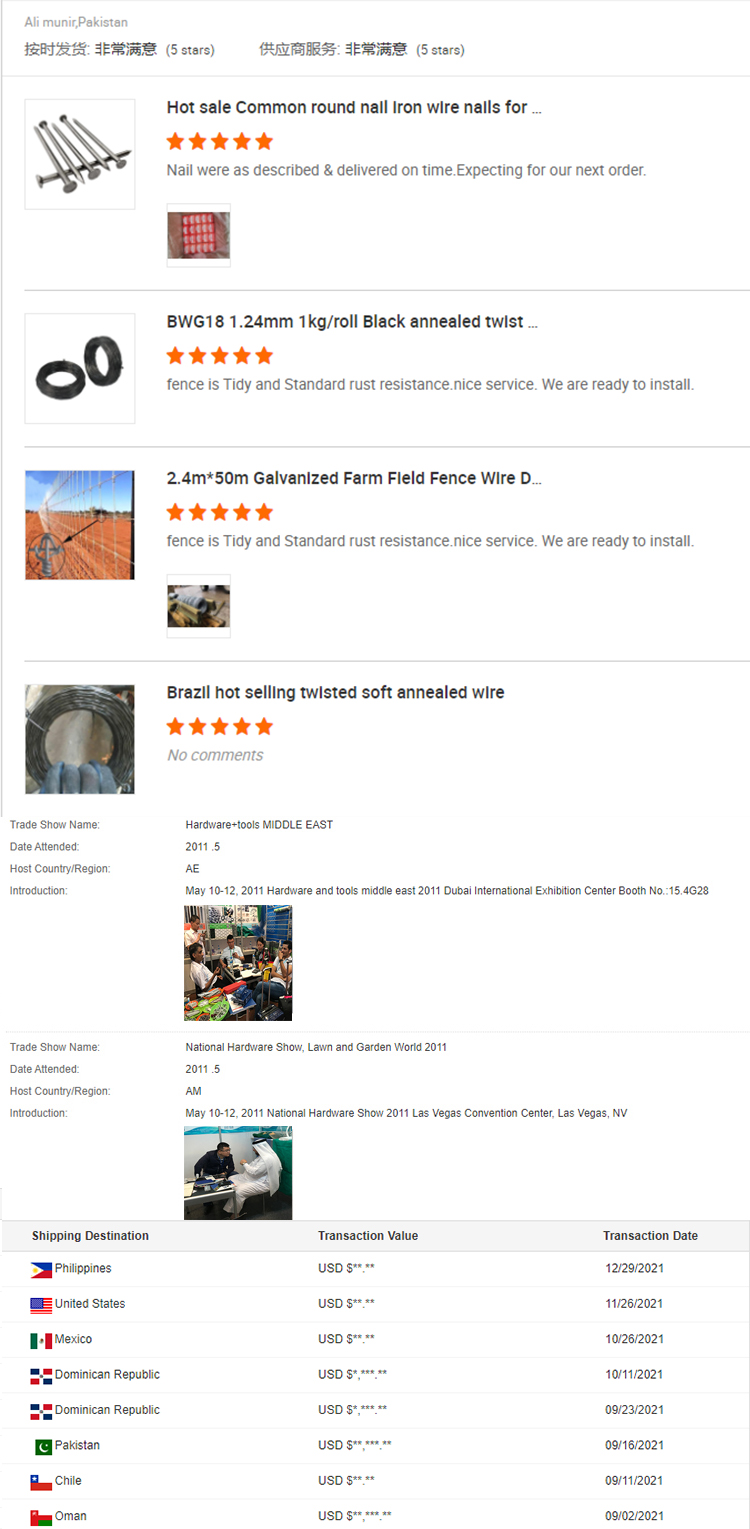Click the Chile flag icon

click(x=41, y=1482)
